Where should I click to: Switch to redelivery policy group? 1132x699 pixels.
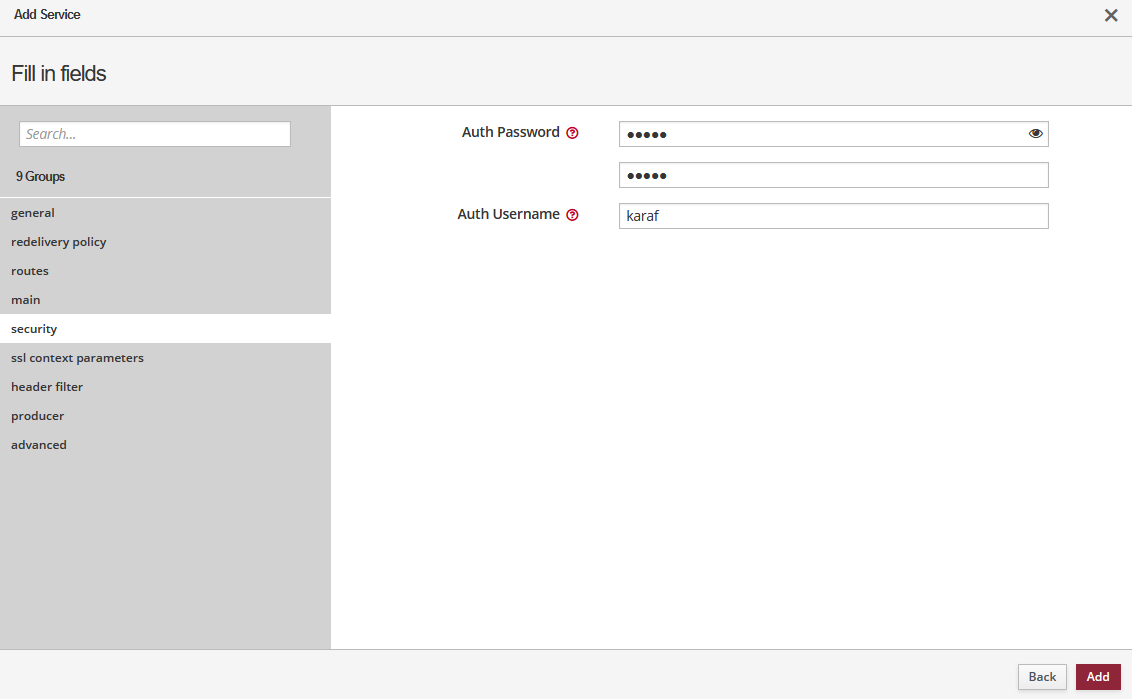pos(58,242)
